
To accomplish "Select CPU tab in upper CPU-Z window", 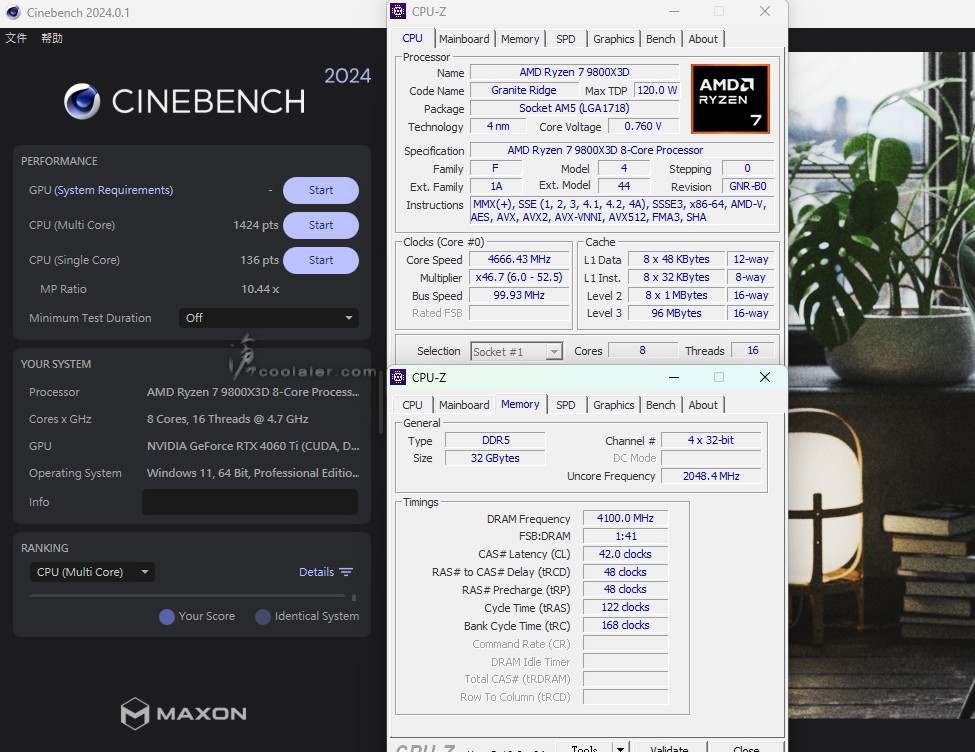I will pos(412,38).
